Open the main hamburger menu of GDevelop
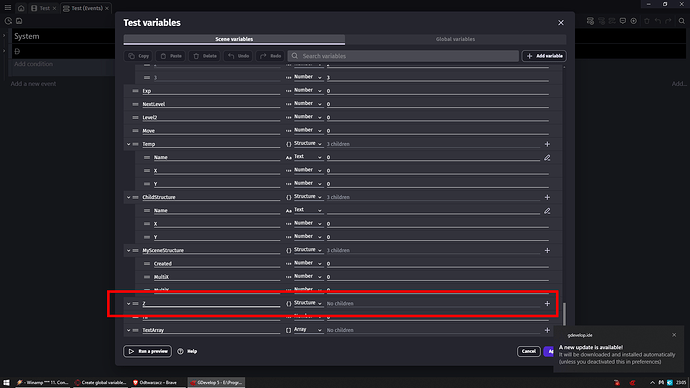This screenshot has width=690, height=388. click(8, 7)
